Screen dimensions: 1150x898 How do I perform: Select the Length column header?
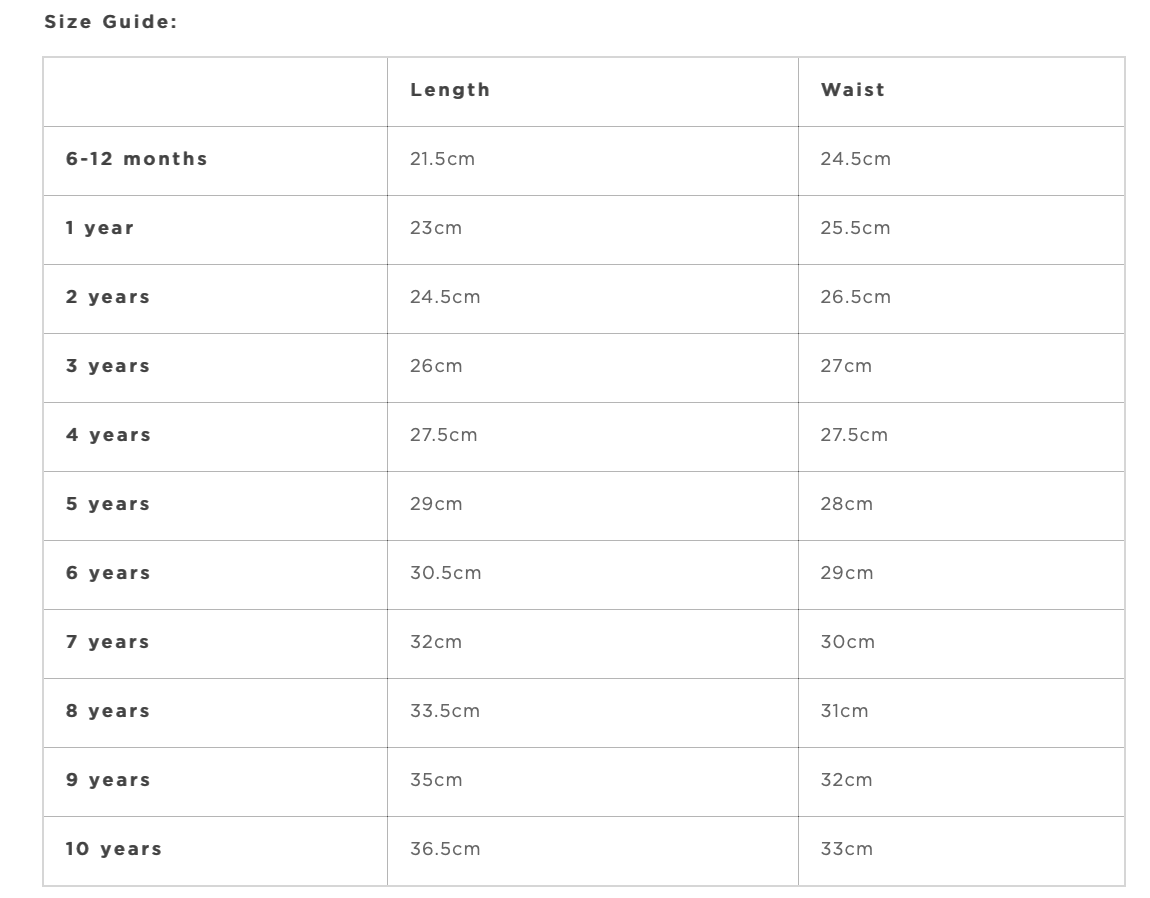click(450, 90)
